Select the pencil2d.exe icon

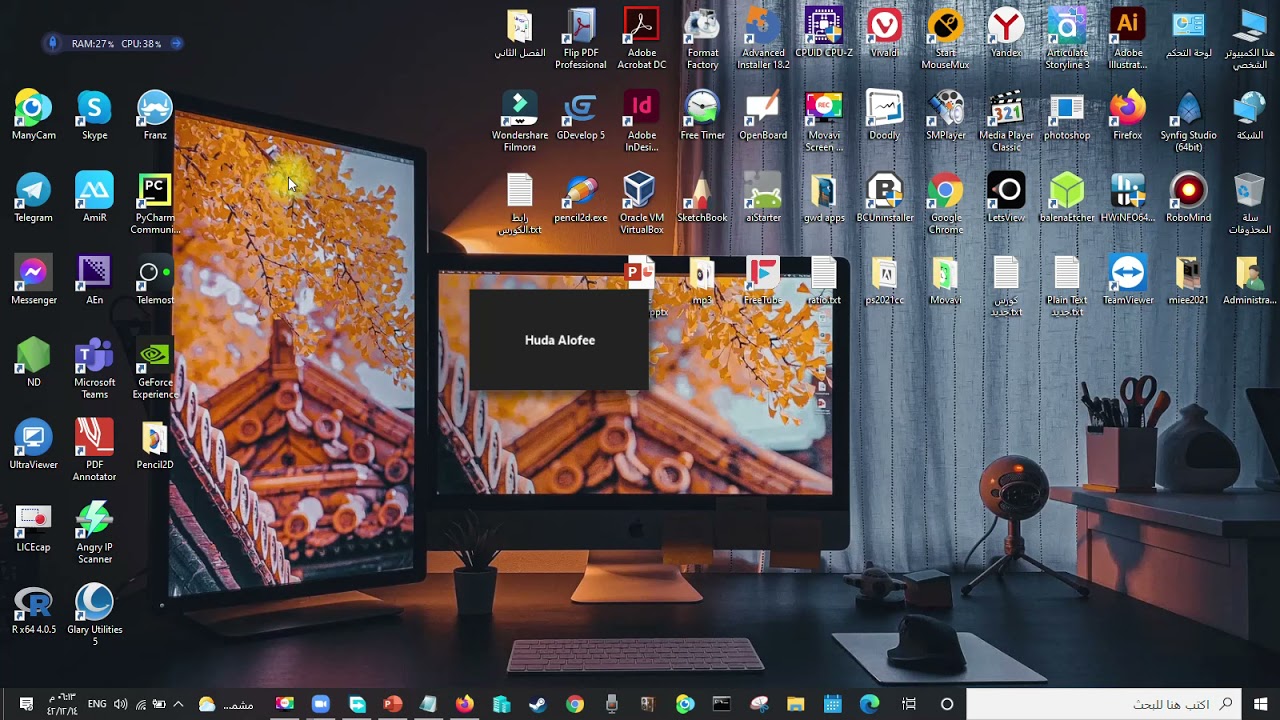(x=581, y=197)
